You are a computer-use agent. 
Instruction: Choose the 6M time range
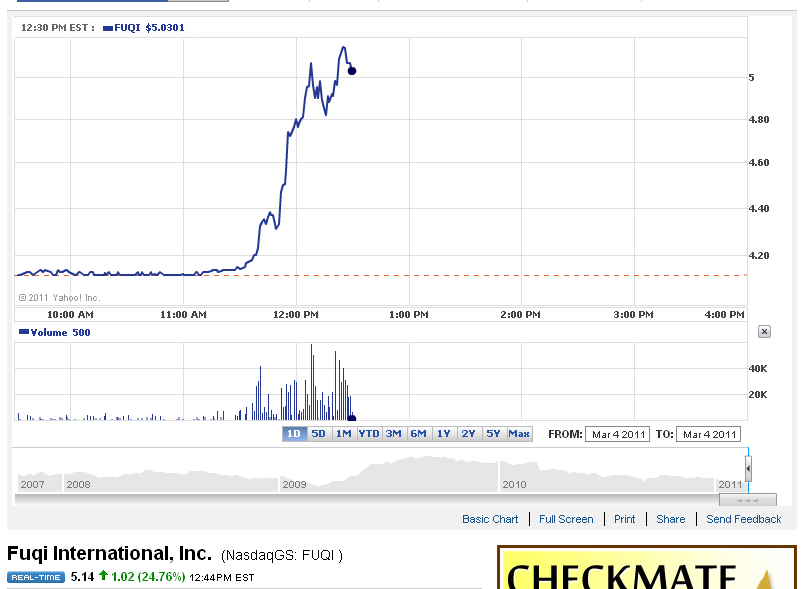coord(418,434)
